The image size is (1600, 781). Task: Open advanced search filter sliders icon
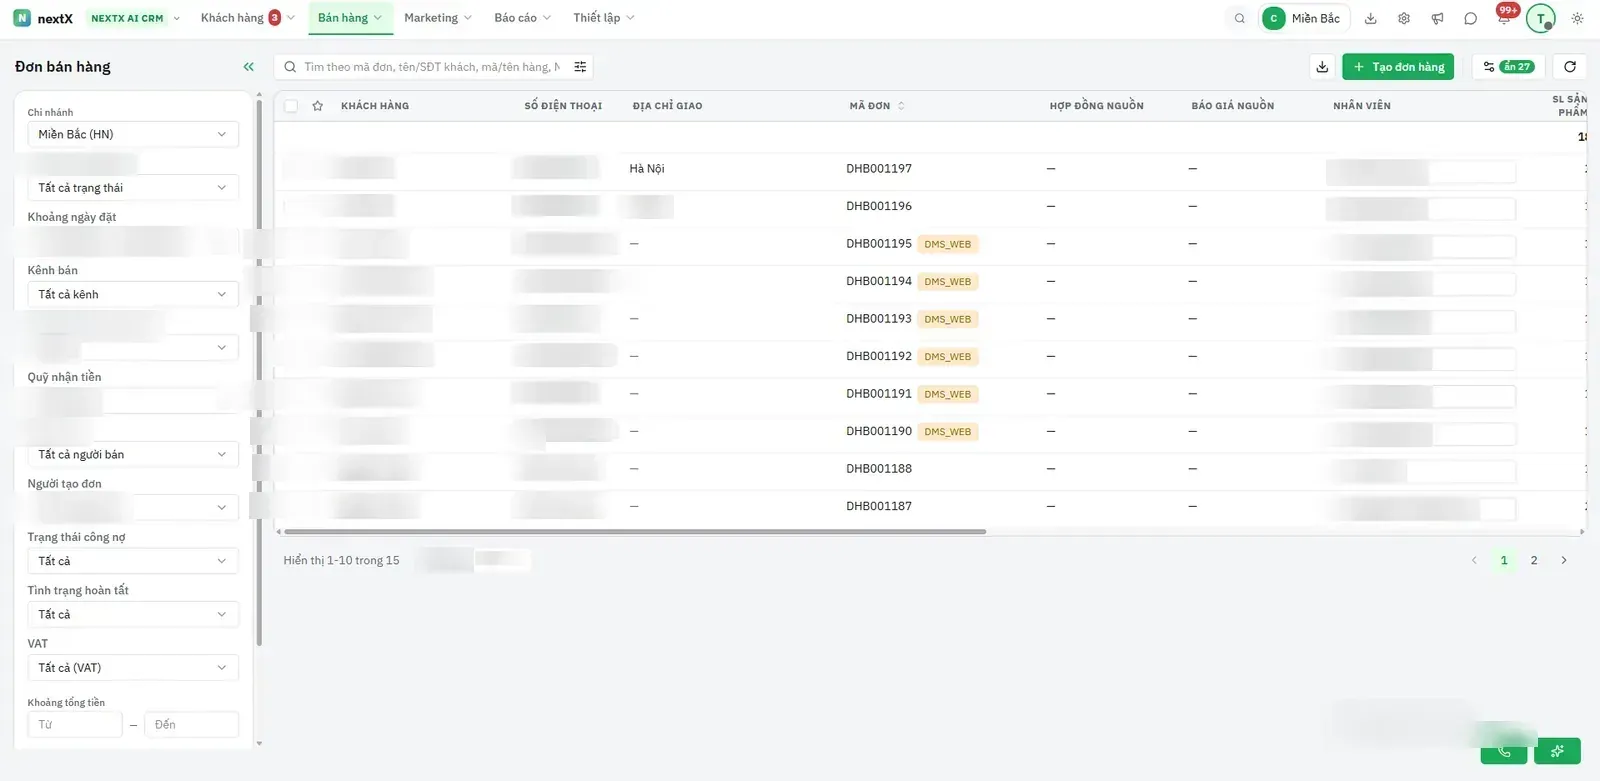click(580, 67)
